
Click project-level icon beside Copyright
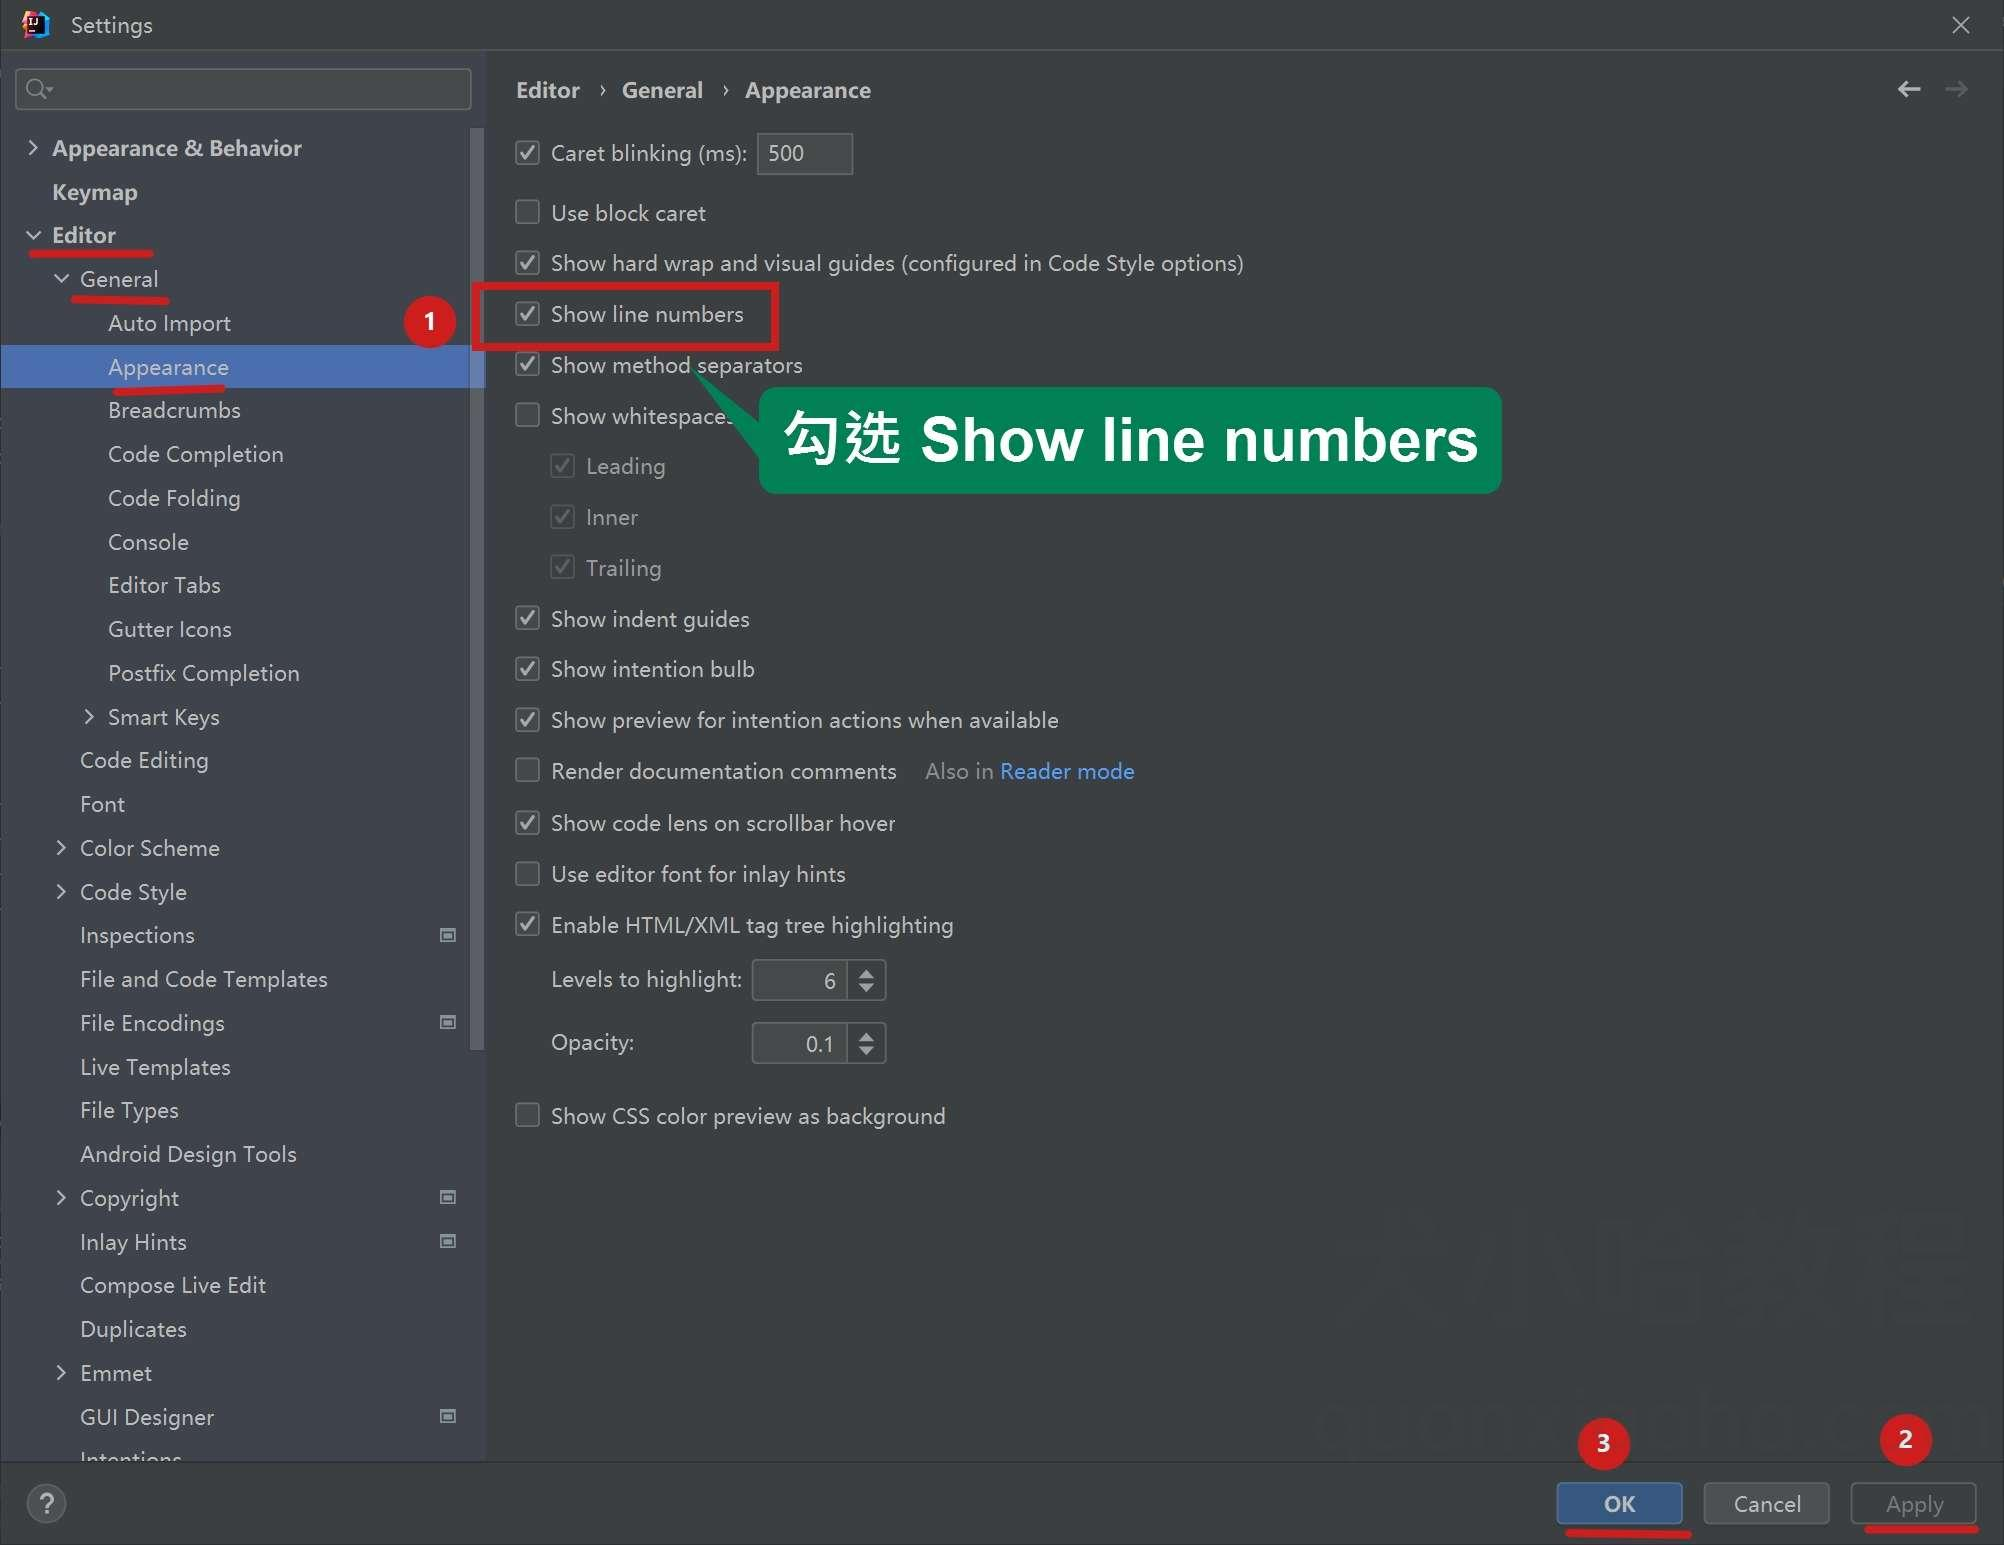click(448, 1197)
